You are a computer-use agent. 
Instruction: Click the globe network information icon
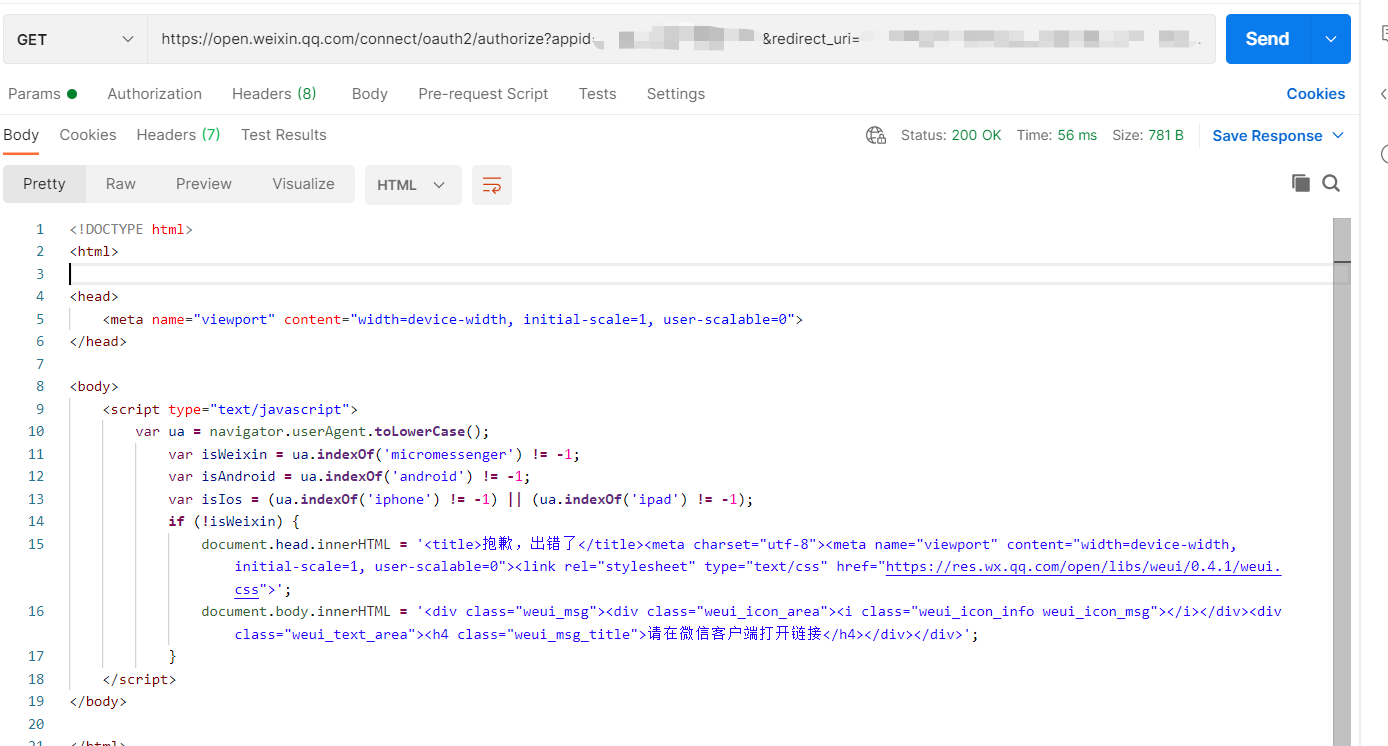pos(876,135)
